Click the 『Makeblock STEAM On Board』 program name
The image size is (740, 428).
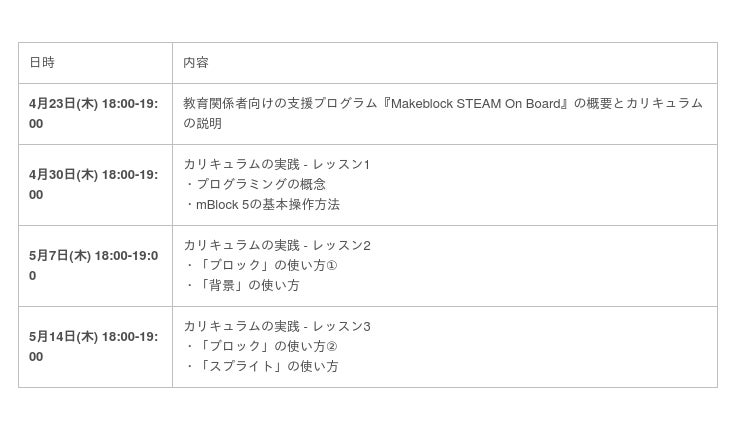coord(477,103)
